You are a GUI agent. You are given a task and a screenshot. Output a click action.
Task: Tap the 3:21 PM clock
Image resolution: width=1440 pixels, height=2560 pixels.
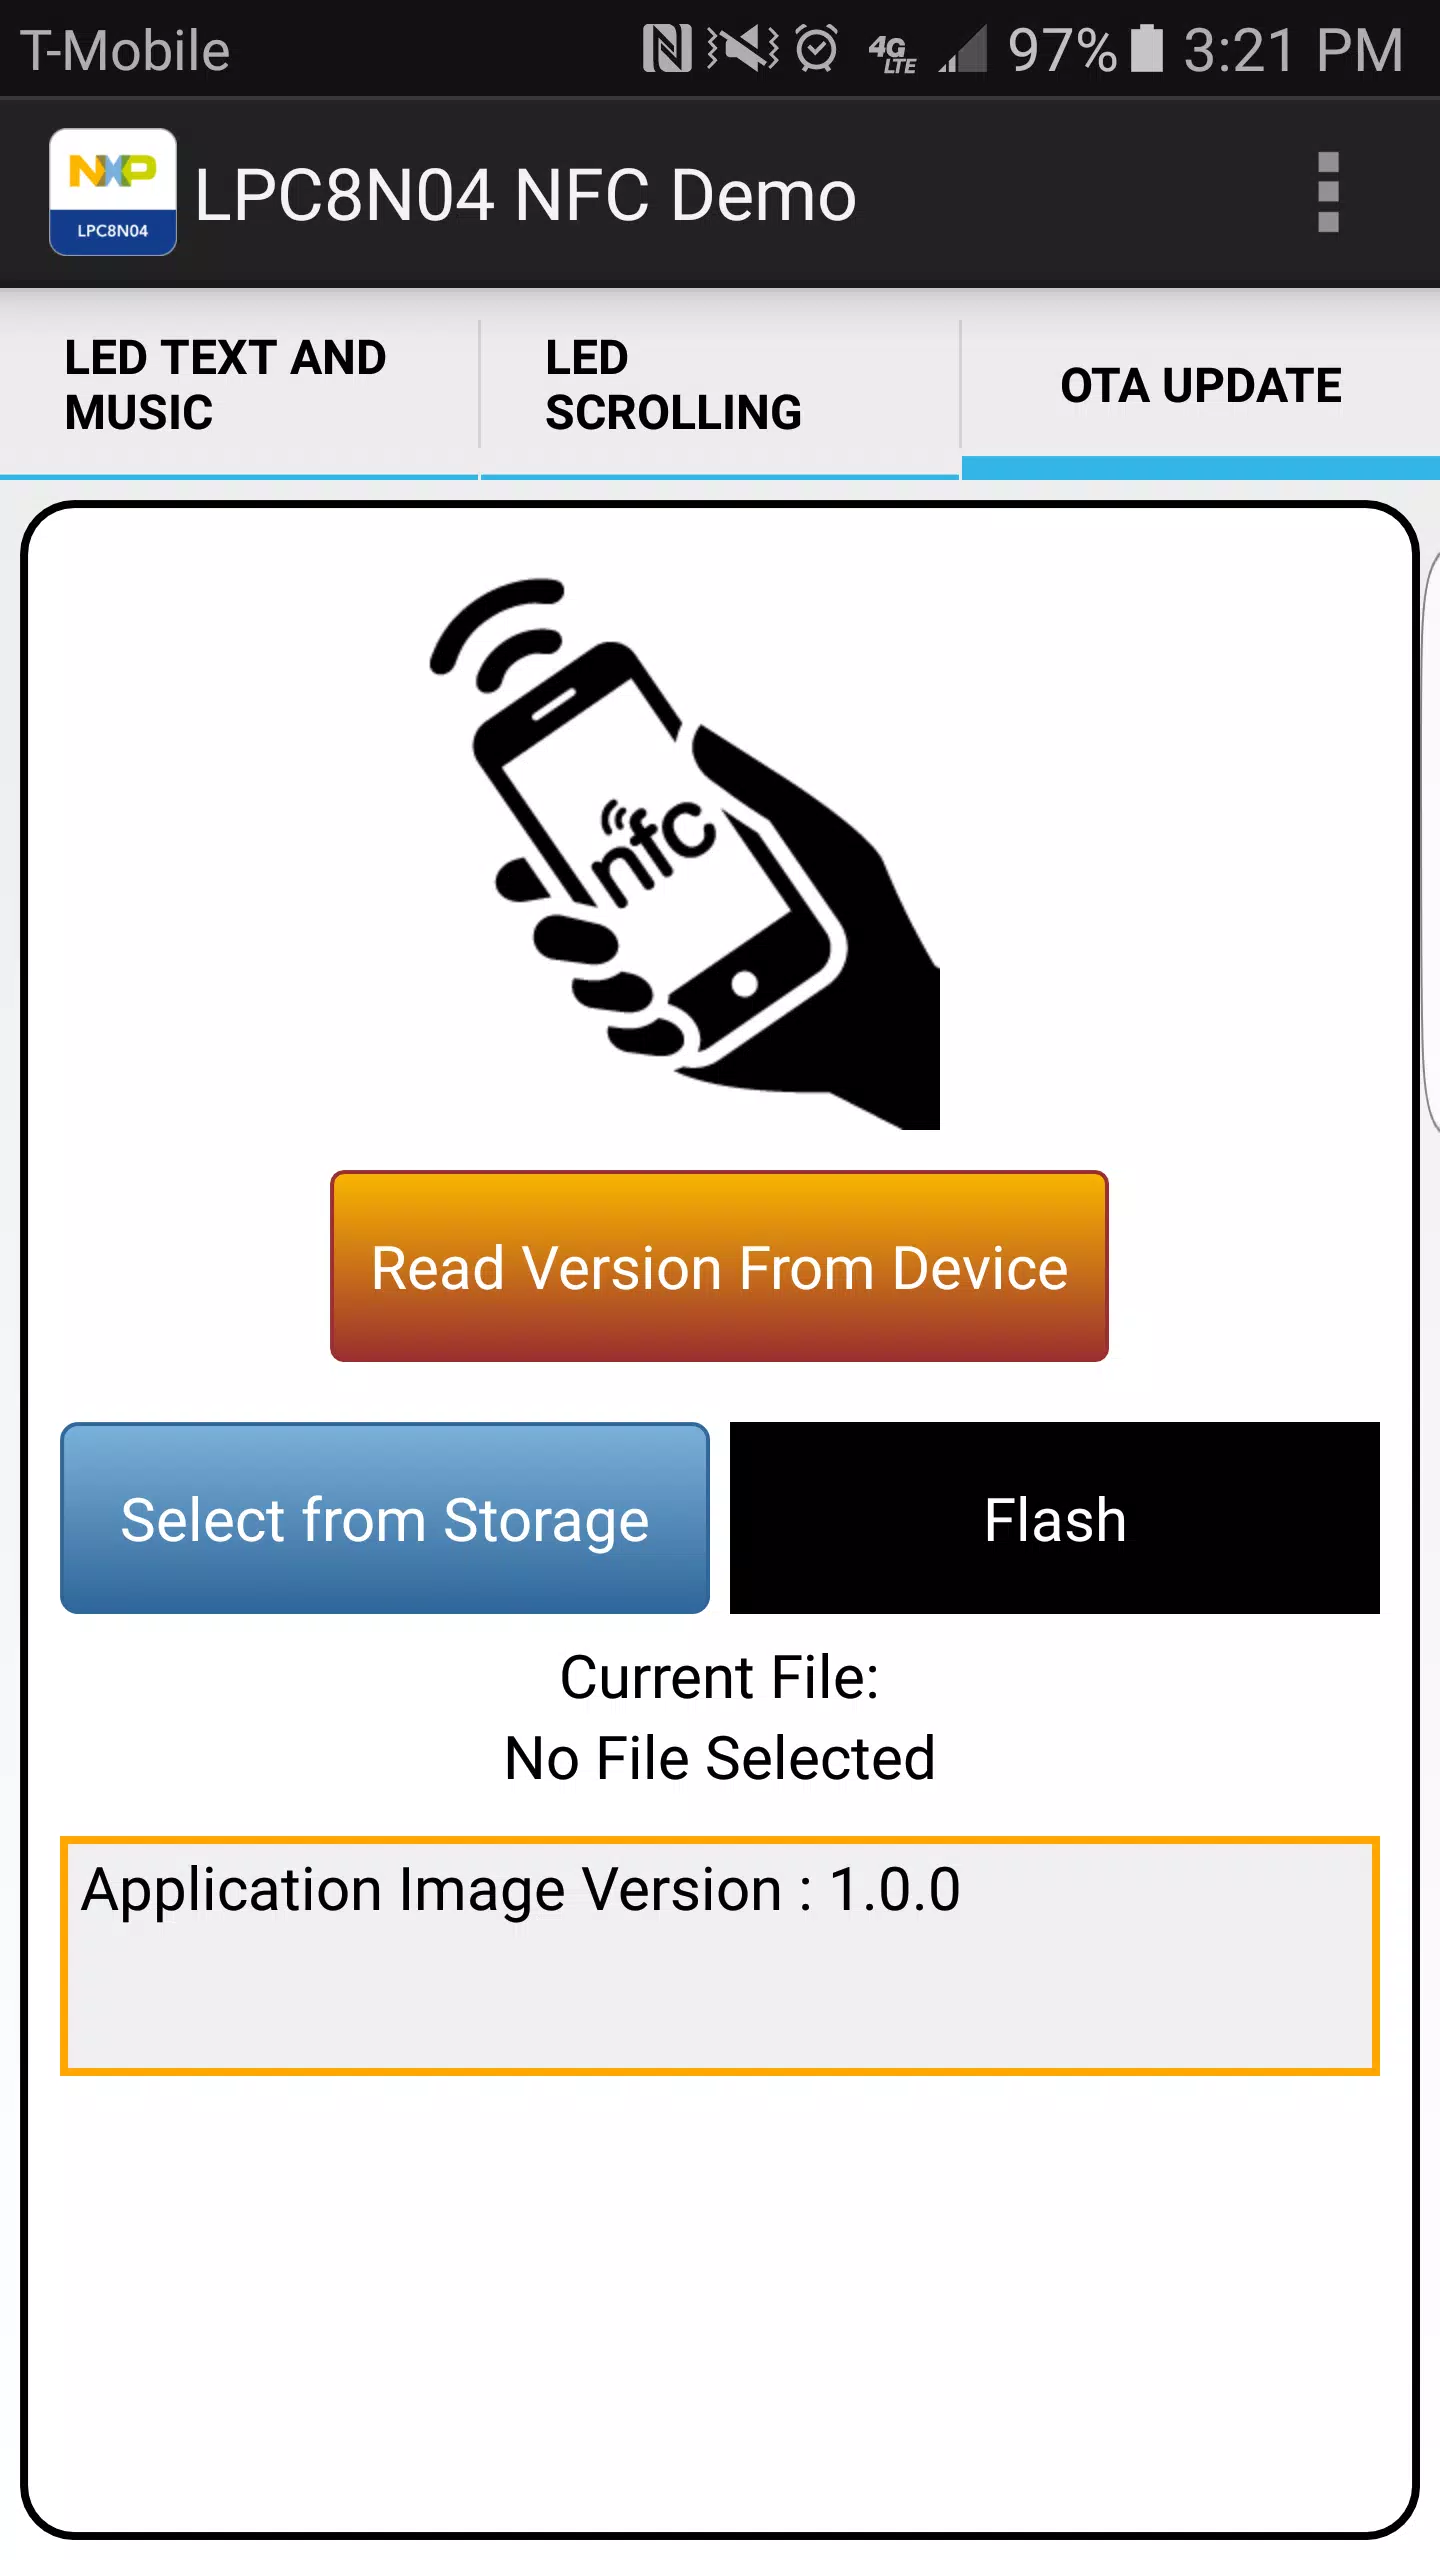pos(1293,50)
